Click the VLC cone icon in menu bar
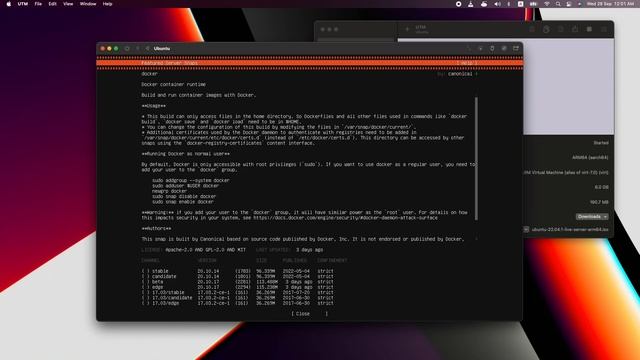 (471, 4)
